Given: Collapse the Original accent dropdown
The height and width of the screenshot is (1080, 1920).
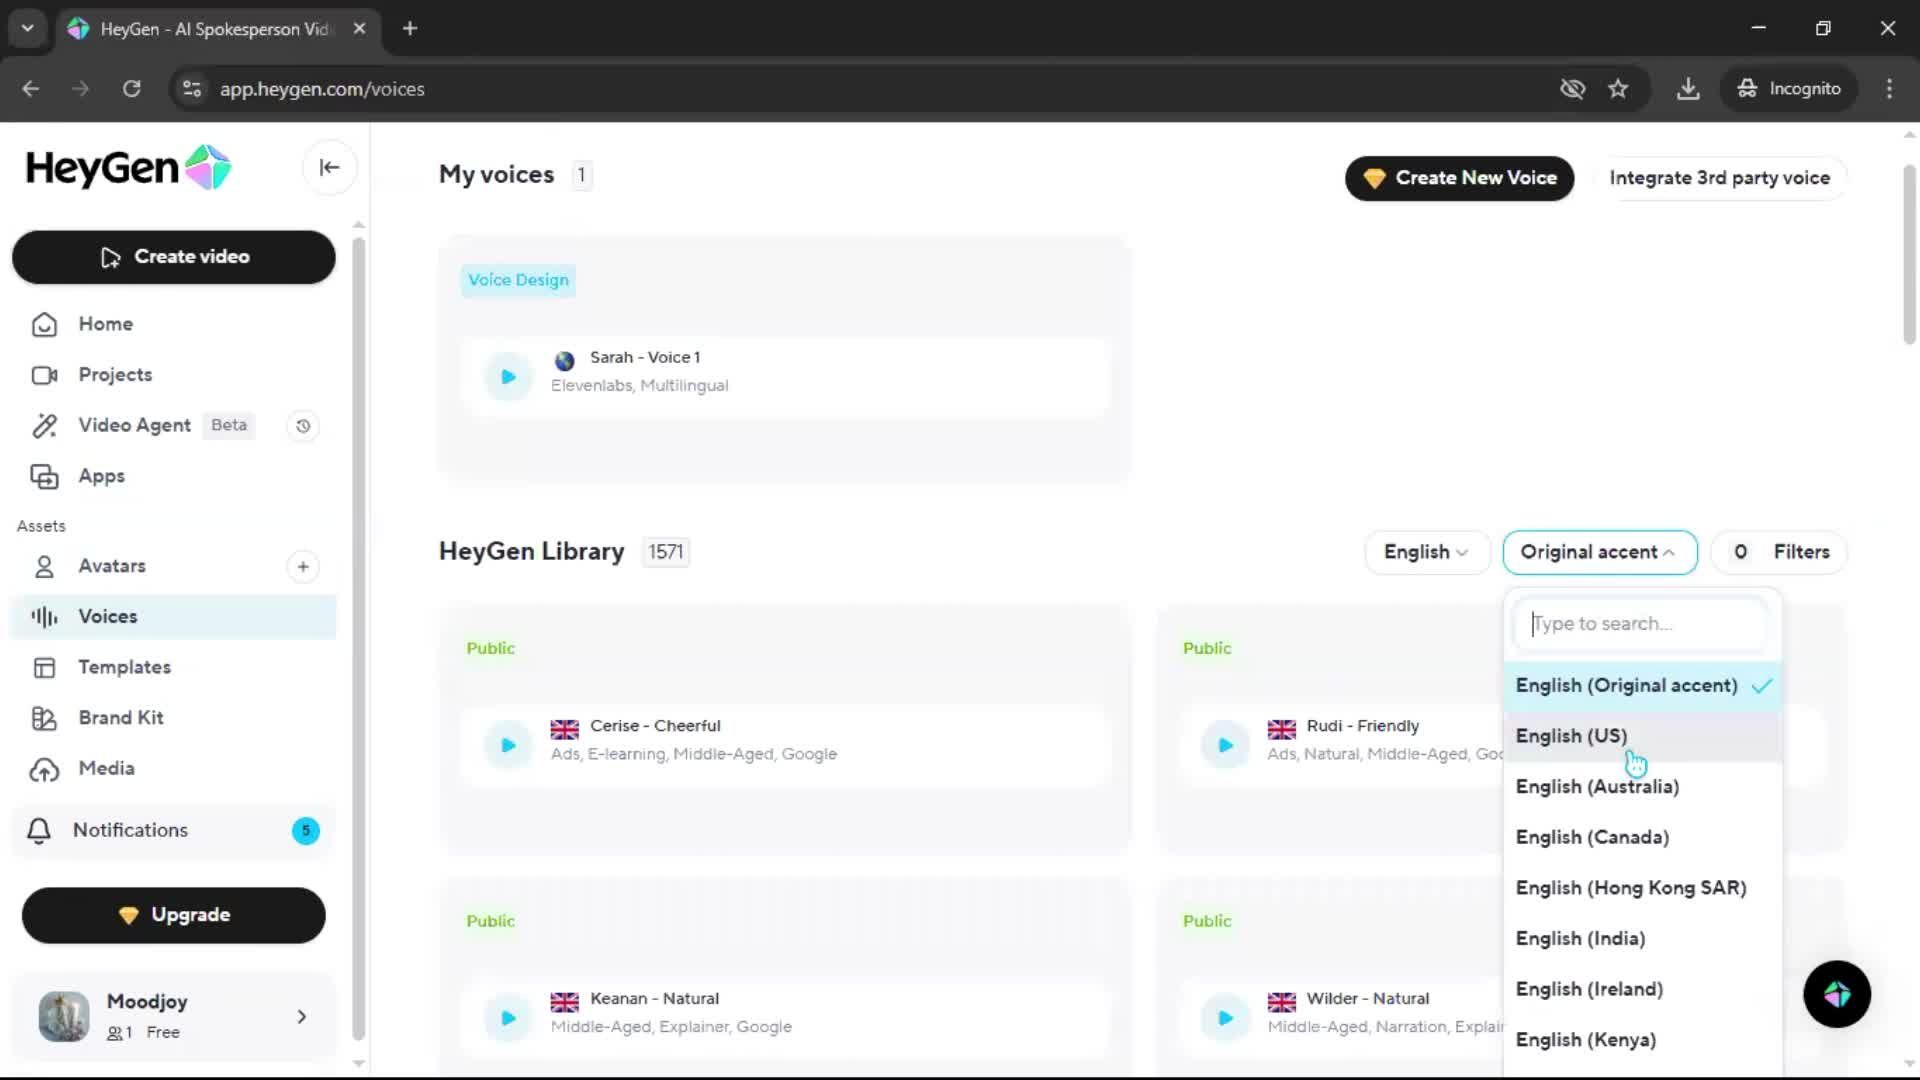Looking at the screenshot, I should 1598,552.
